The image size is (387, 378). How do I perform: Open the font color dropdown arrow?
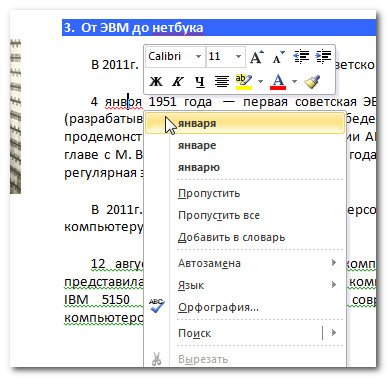[294, 81]
